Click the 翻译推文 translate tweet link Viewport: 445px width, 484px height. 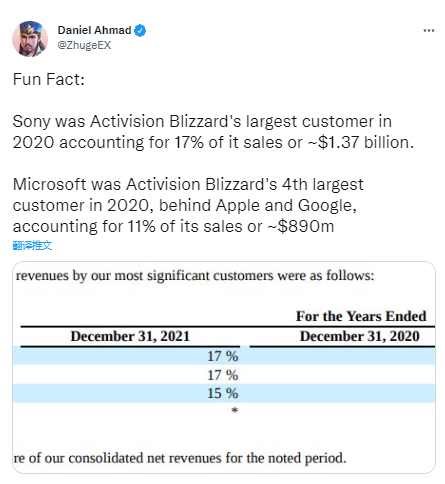[x=32, y=245]
